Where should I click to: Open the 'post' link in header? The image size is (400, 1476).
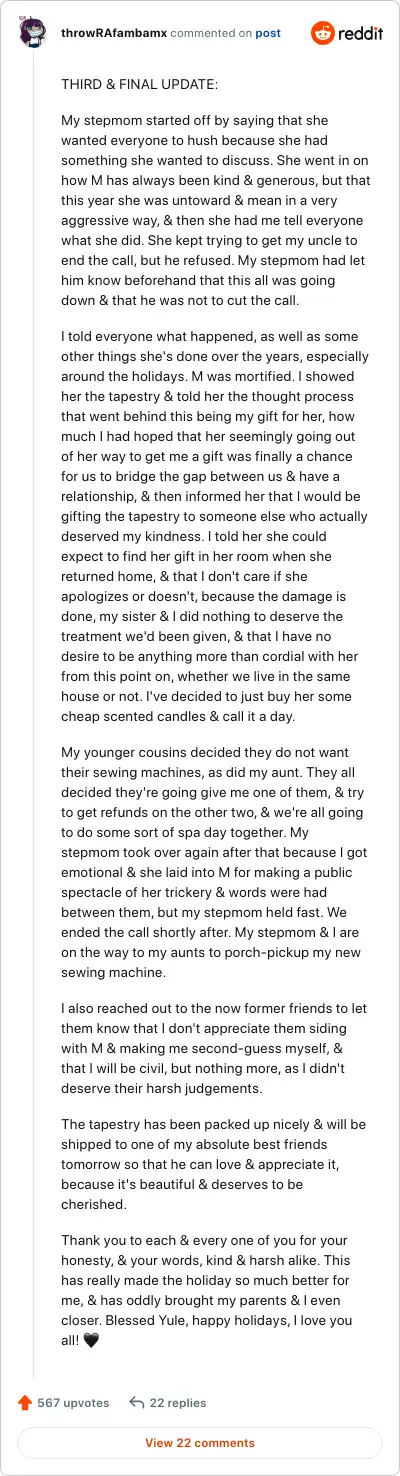[x=268, y=33]
